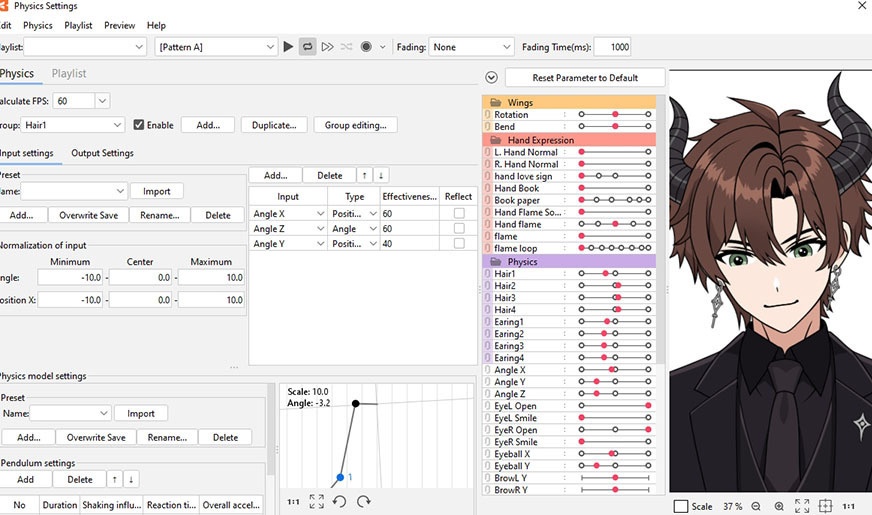Click the Play button in the playback toolbar
Image resolution: width=872 pixels, height=515 pixels.
(288, 47)
